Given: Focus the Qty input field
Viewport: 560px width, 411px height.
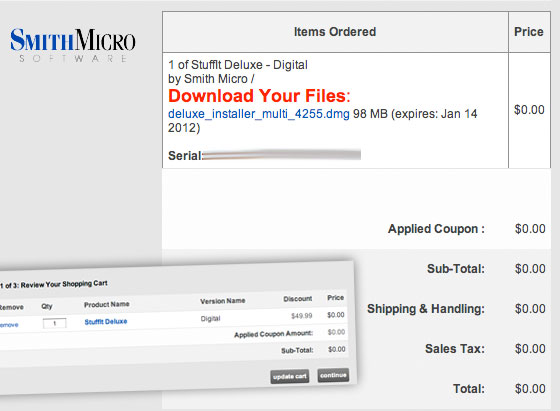Looking at the screenshot, I should tap(54, 323).
